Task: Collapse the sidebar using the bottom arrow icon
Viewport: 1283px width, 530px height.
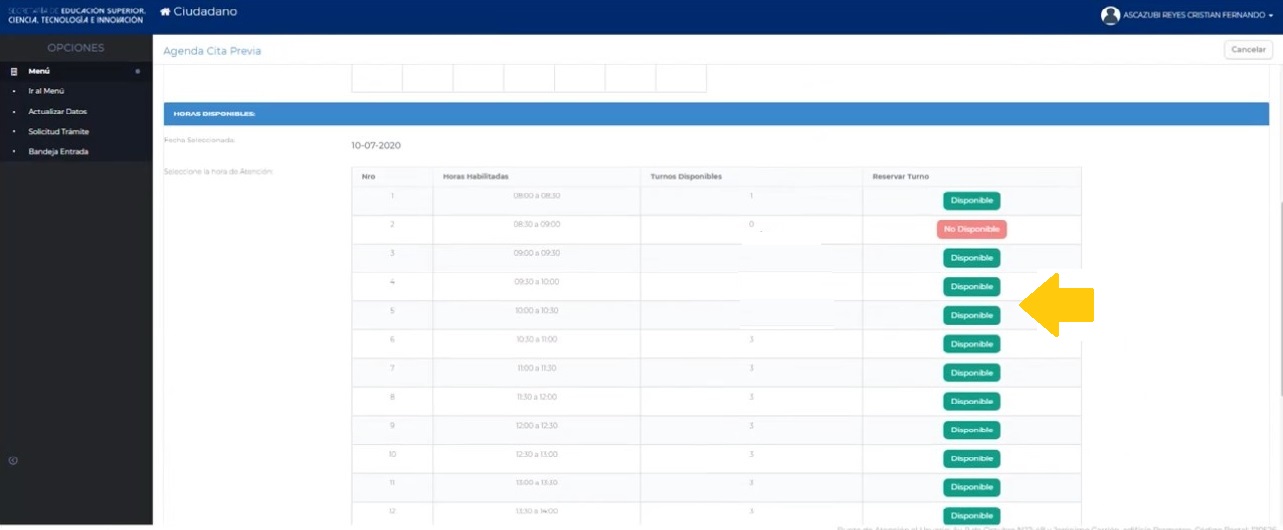Action: [13, 461]
